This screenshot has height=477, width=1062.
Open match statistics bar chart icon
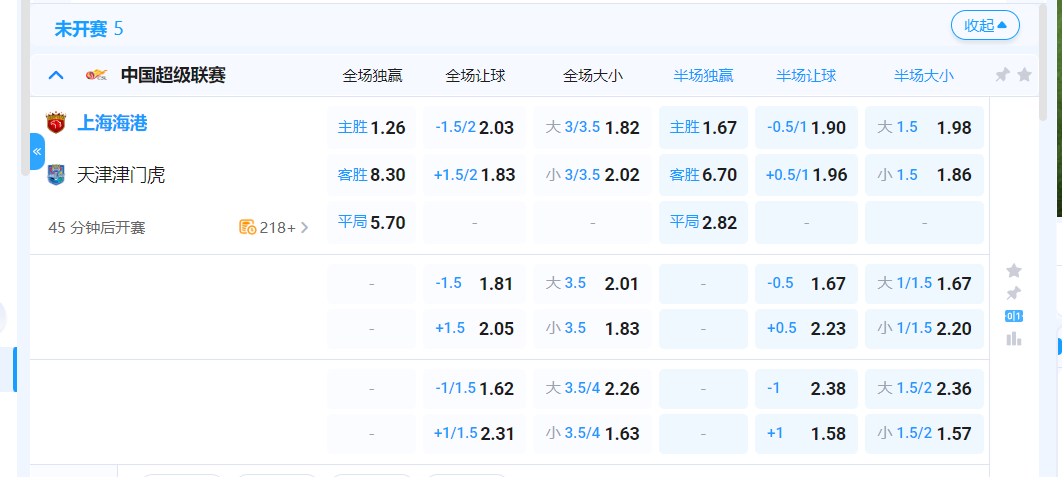coord(1014,339)
